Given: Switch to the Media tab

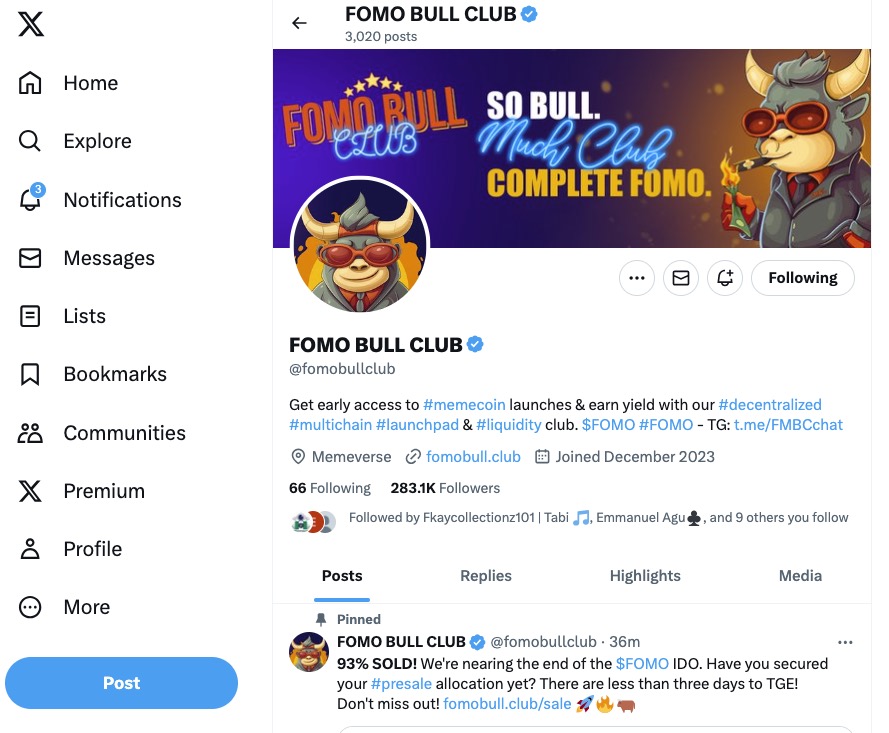Looking at the screenshot, I should (800, 576).
